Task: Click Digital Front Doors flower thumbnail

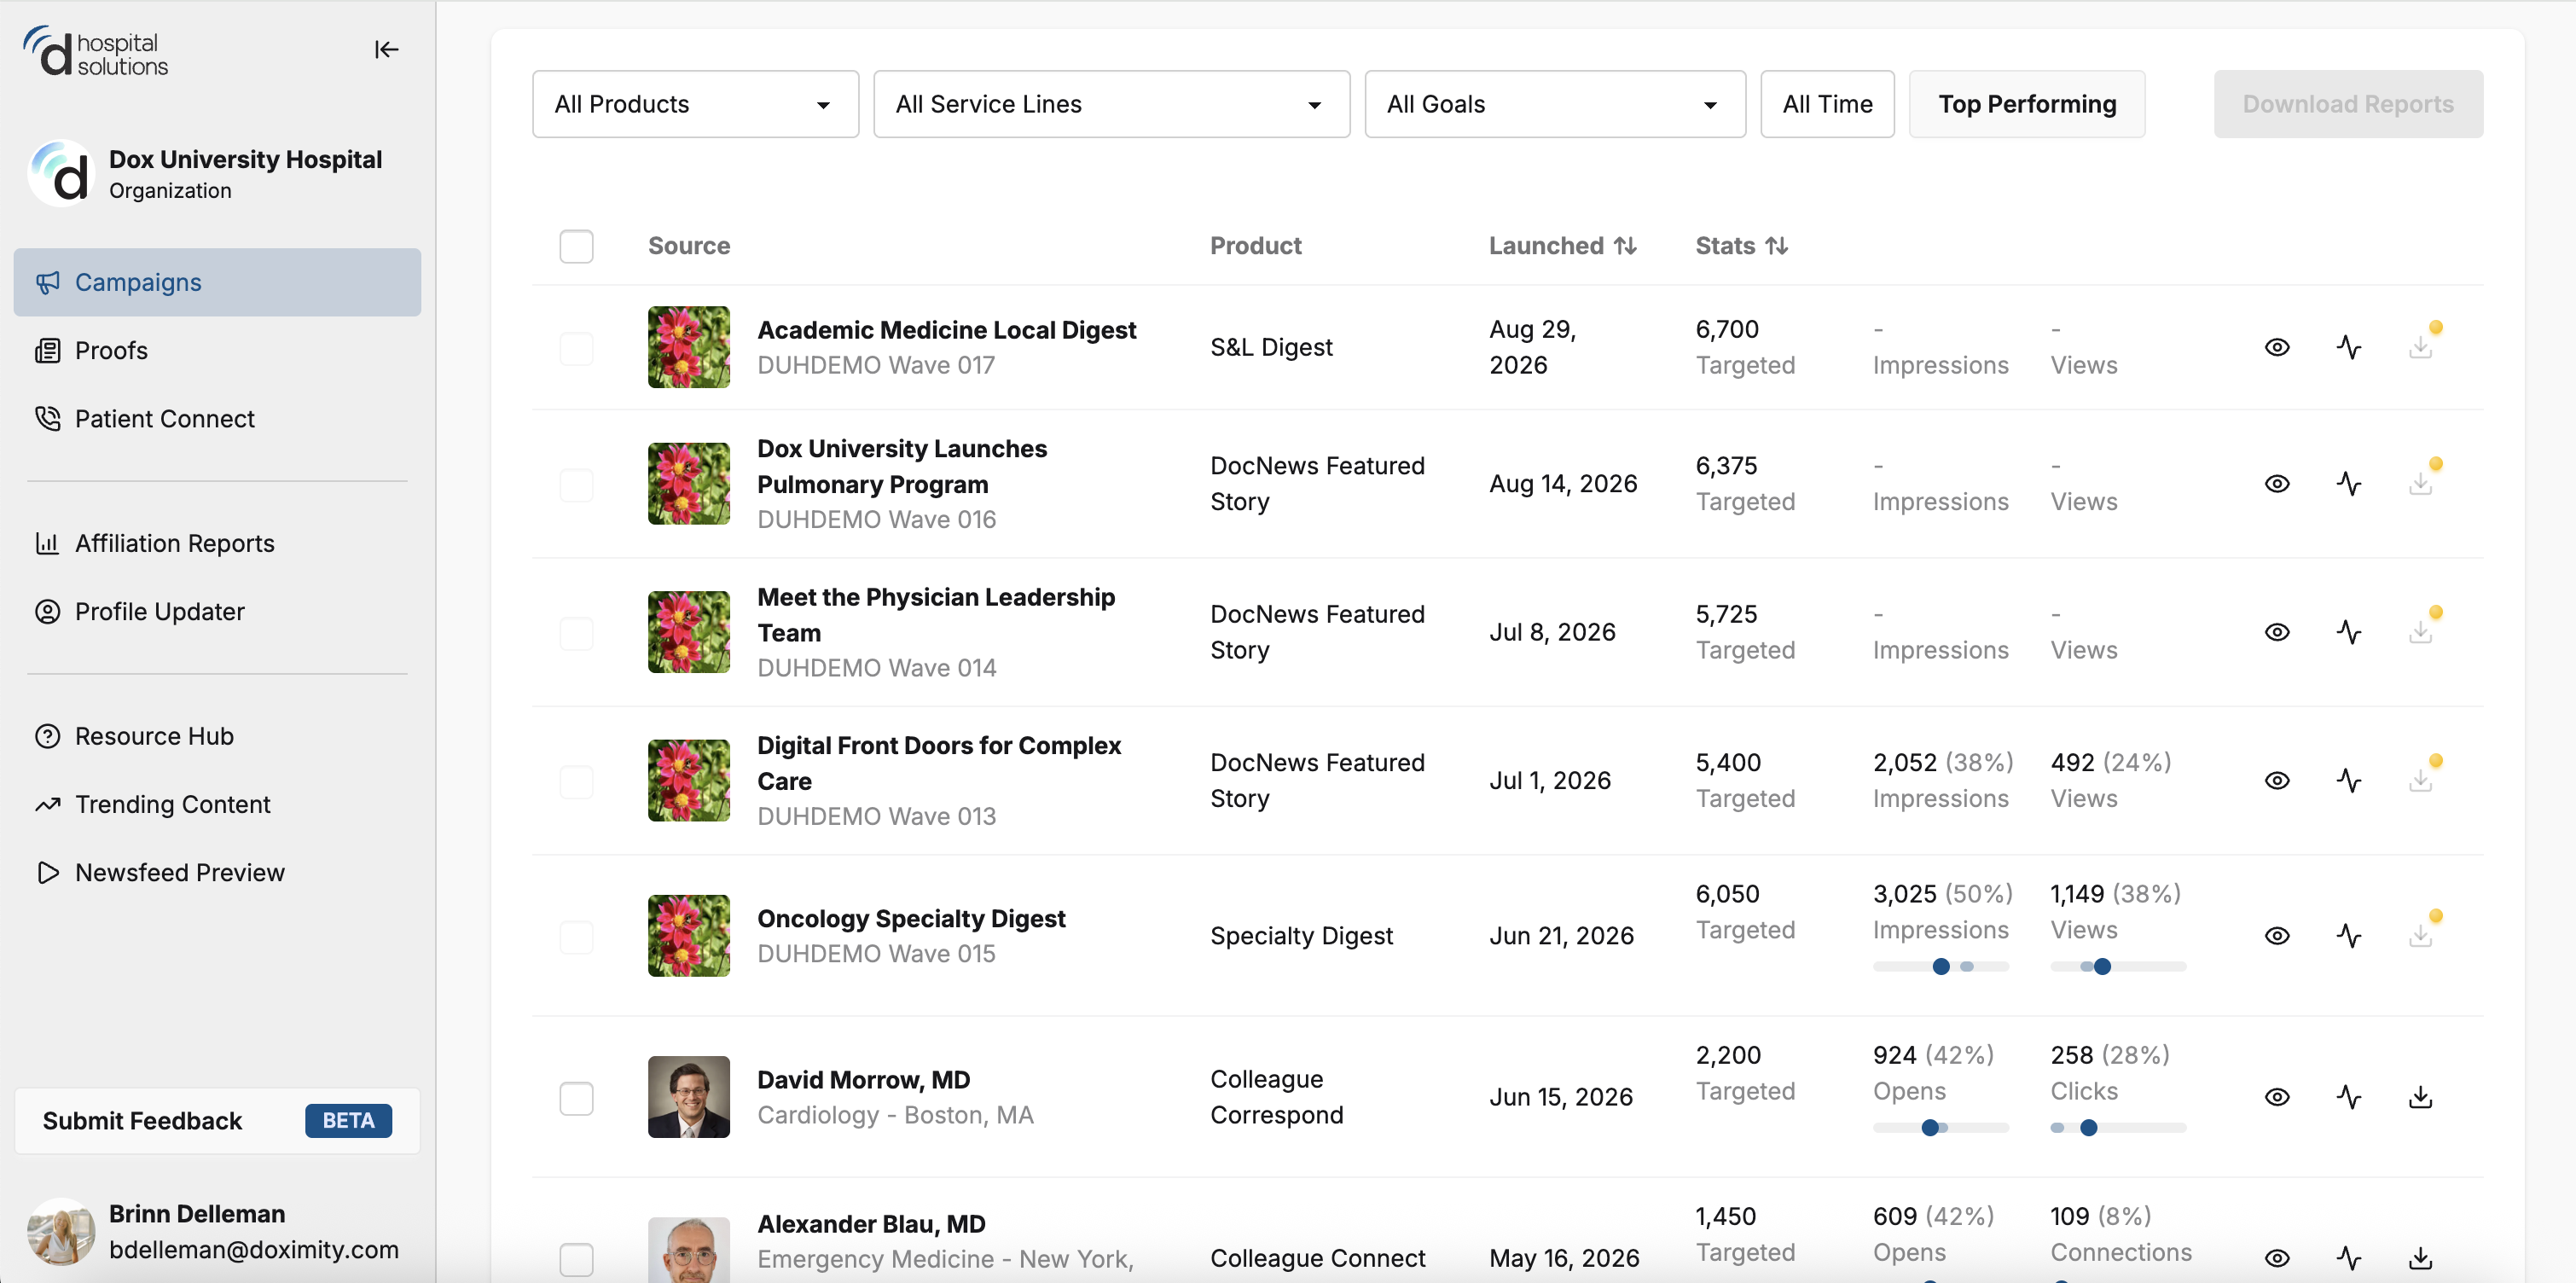Action: coord(688,780)
